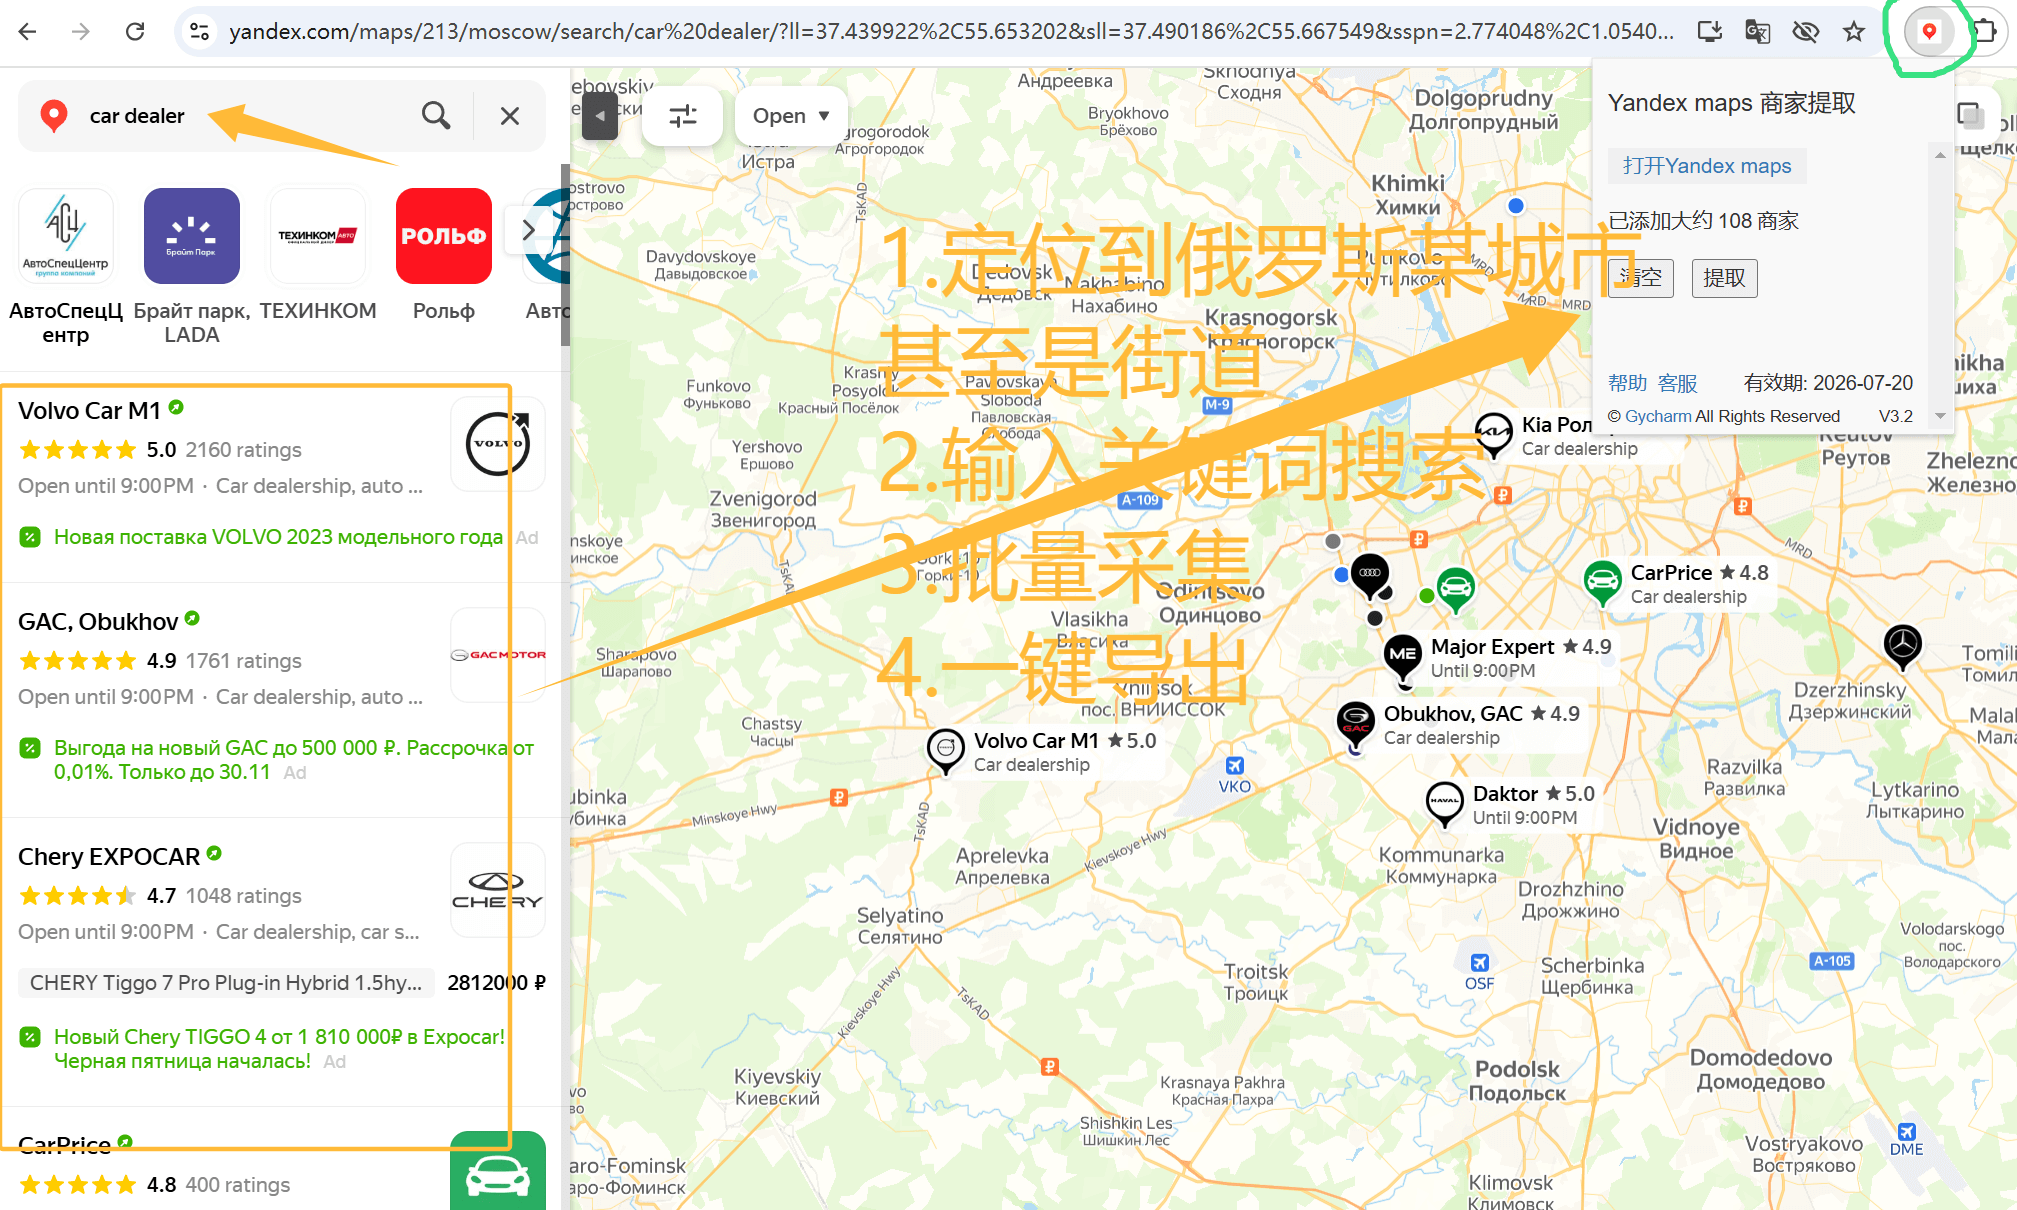Viewport: 2017px width, 1210px height.
Task: Open the Chery EXPOCAR listing
Action: coord(109,857)
